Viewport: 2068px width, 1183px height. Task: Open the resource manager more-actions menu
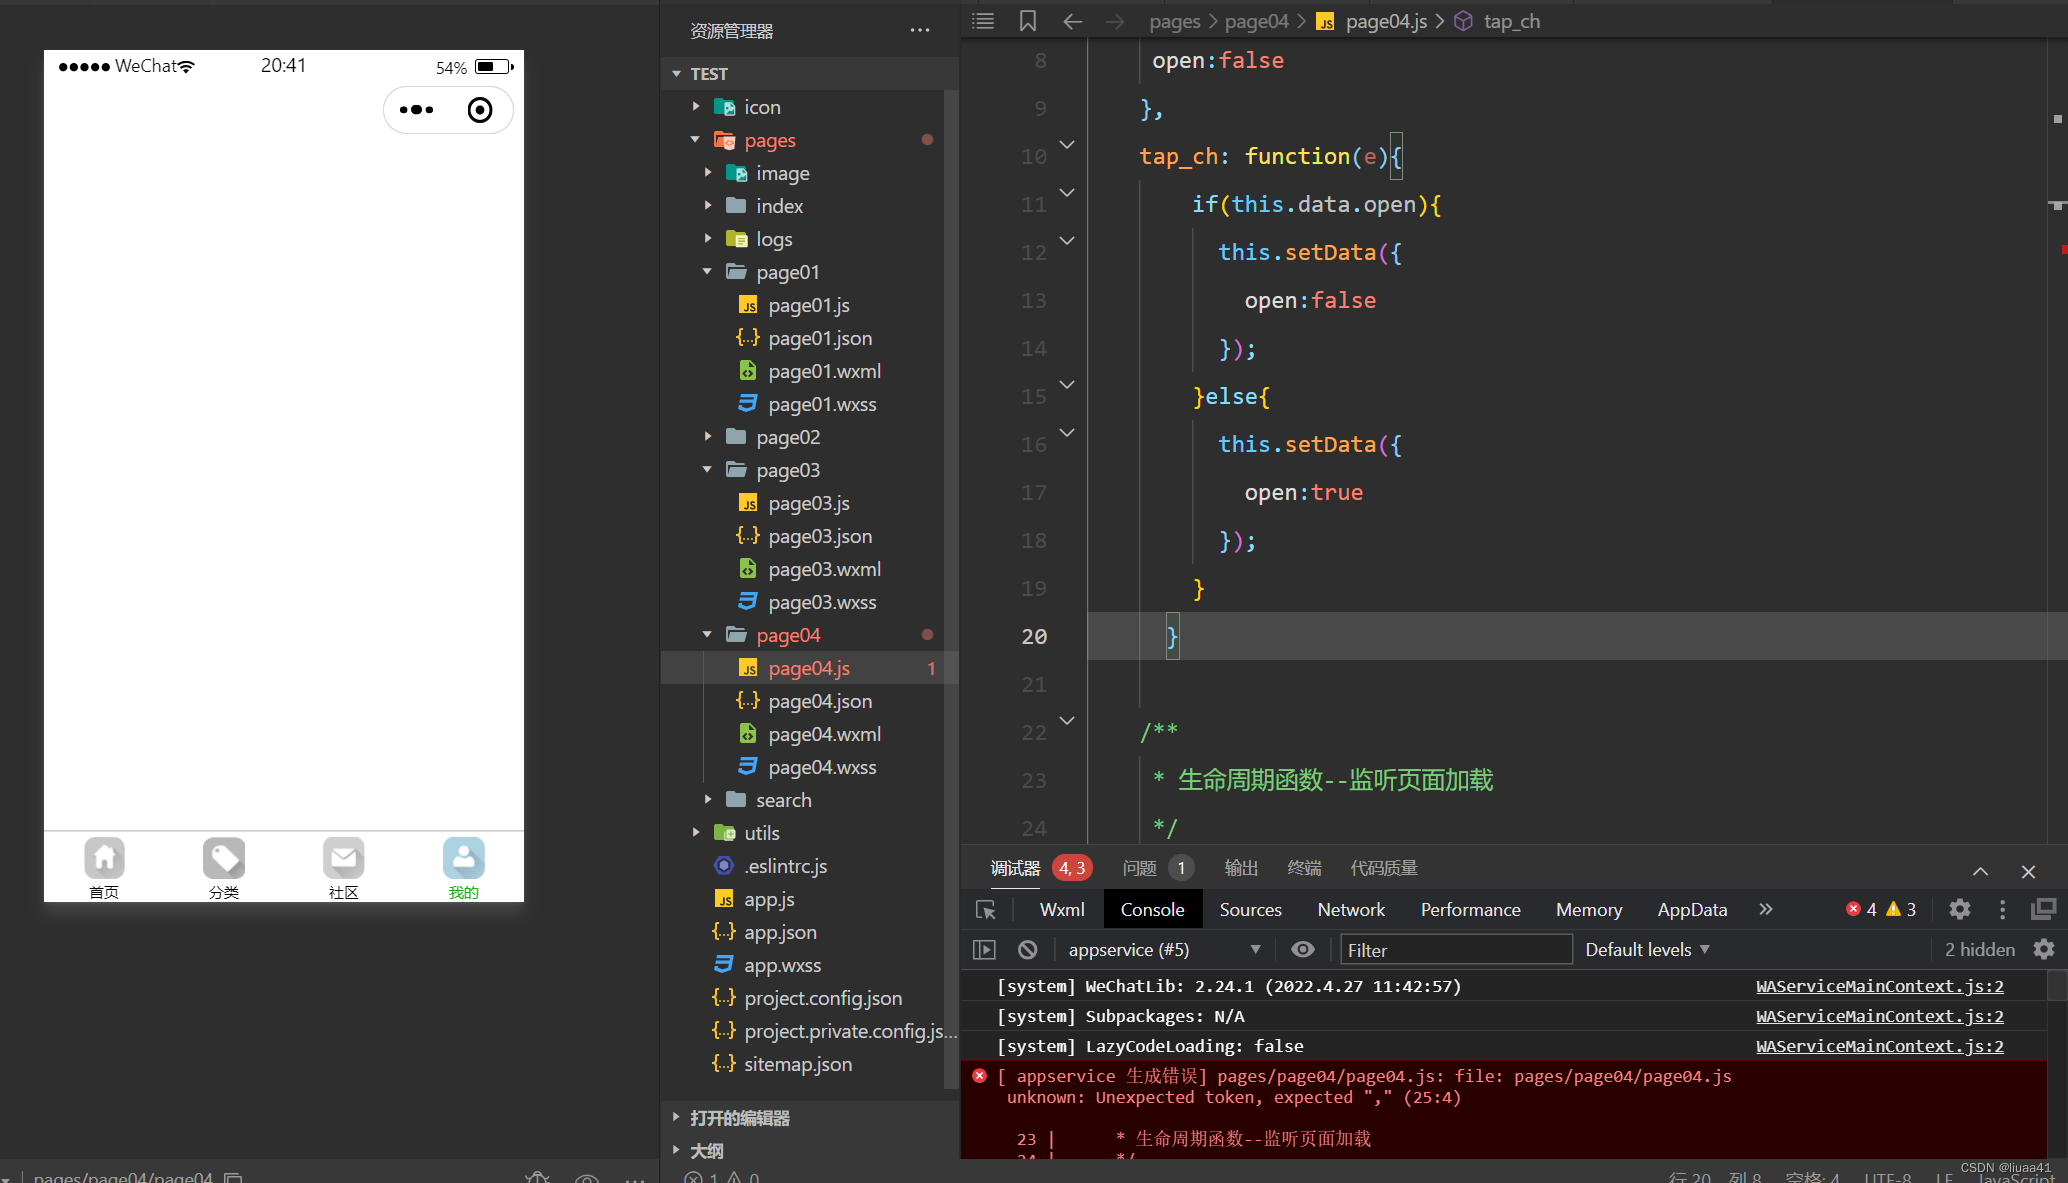pos(920,31)
